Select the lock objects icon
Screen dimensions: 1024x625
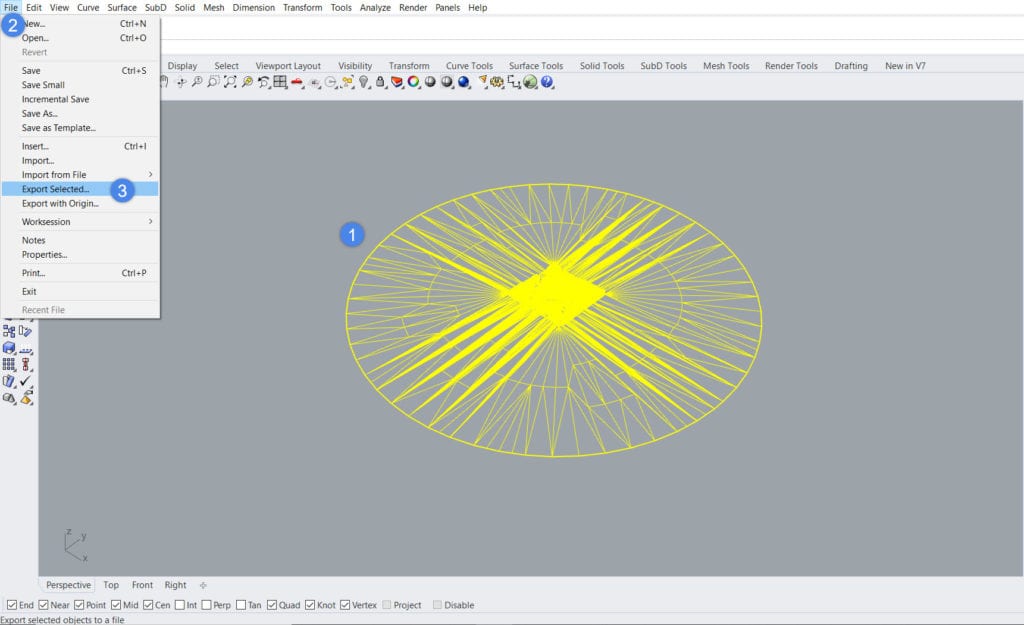[379, 84]
